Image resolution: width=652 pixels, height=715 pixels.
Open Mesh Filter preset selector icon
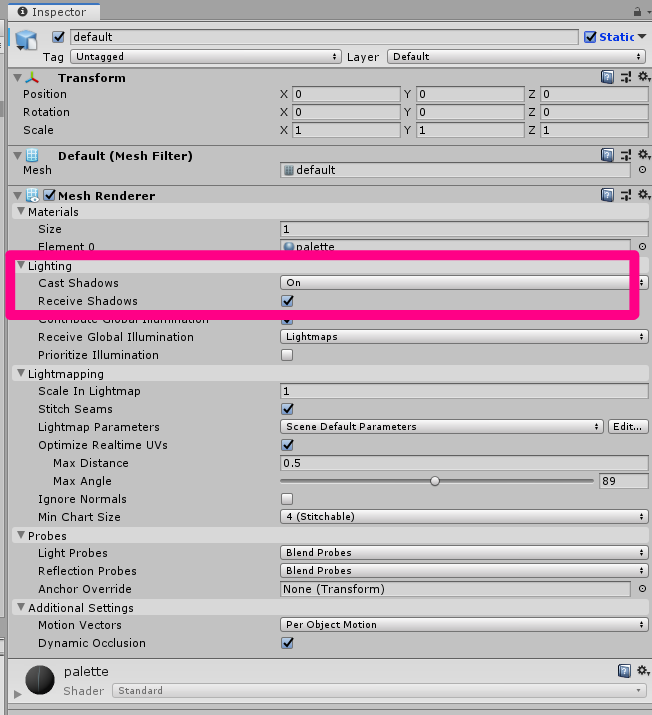tap(626, 155)
